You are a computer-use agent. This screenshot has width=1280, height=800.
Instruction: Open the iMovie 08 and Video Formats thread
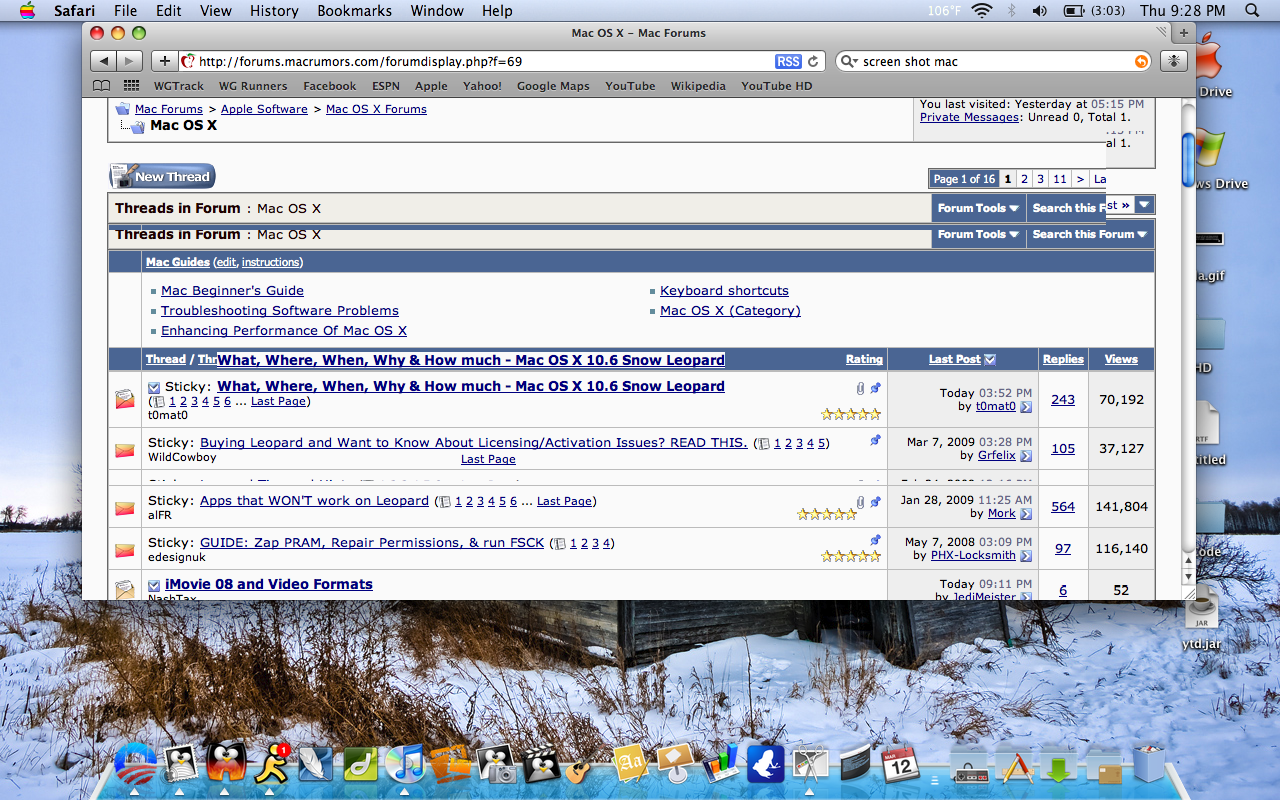tap(269, 584)
